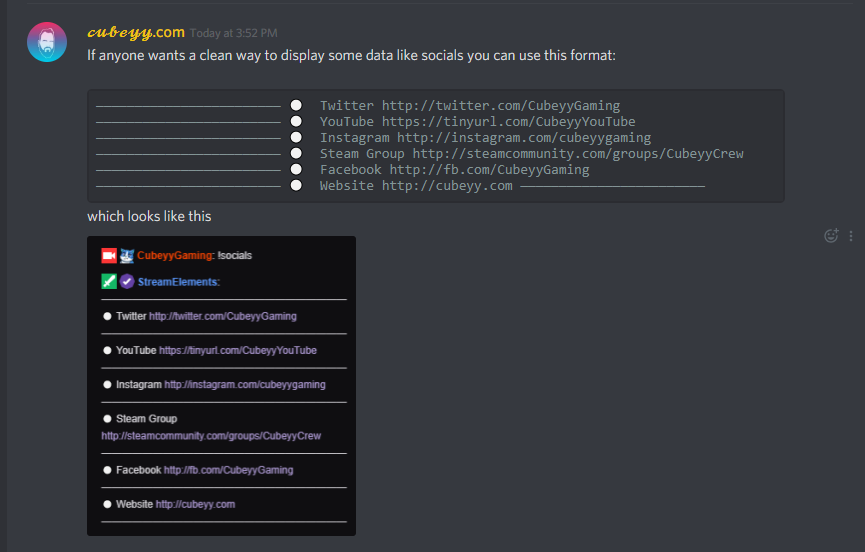Click the intro sentence about displaying socials
The width and height of the screenshot is (865, 552).
pyautogui.click(x=351, y=56)
